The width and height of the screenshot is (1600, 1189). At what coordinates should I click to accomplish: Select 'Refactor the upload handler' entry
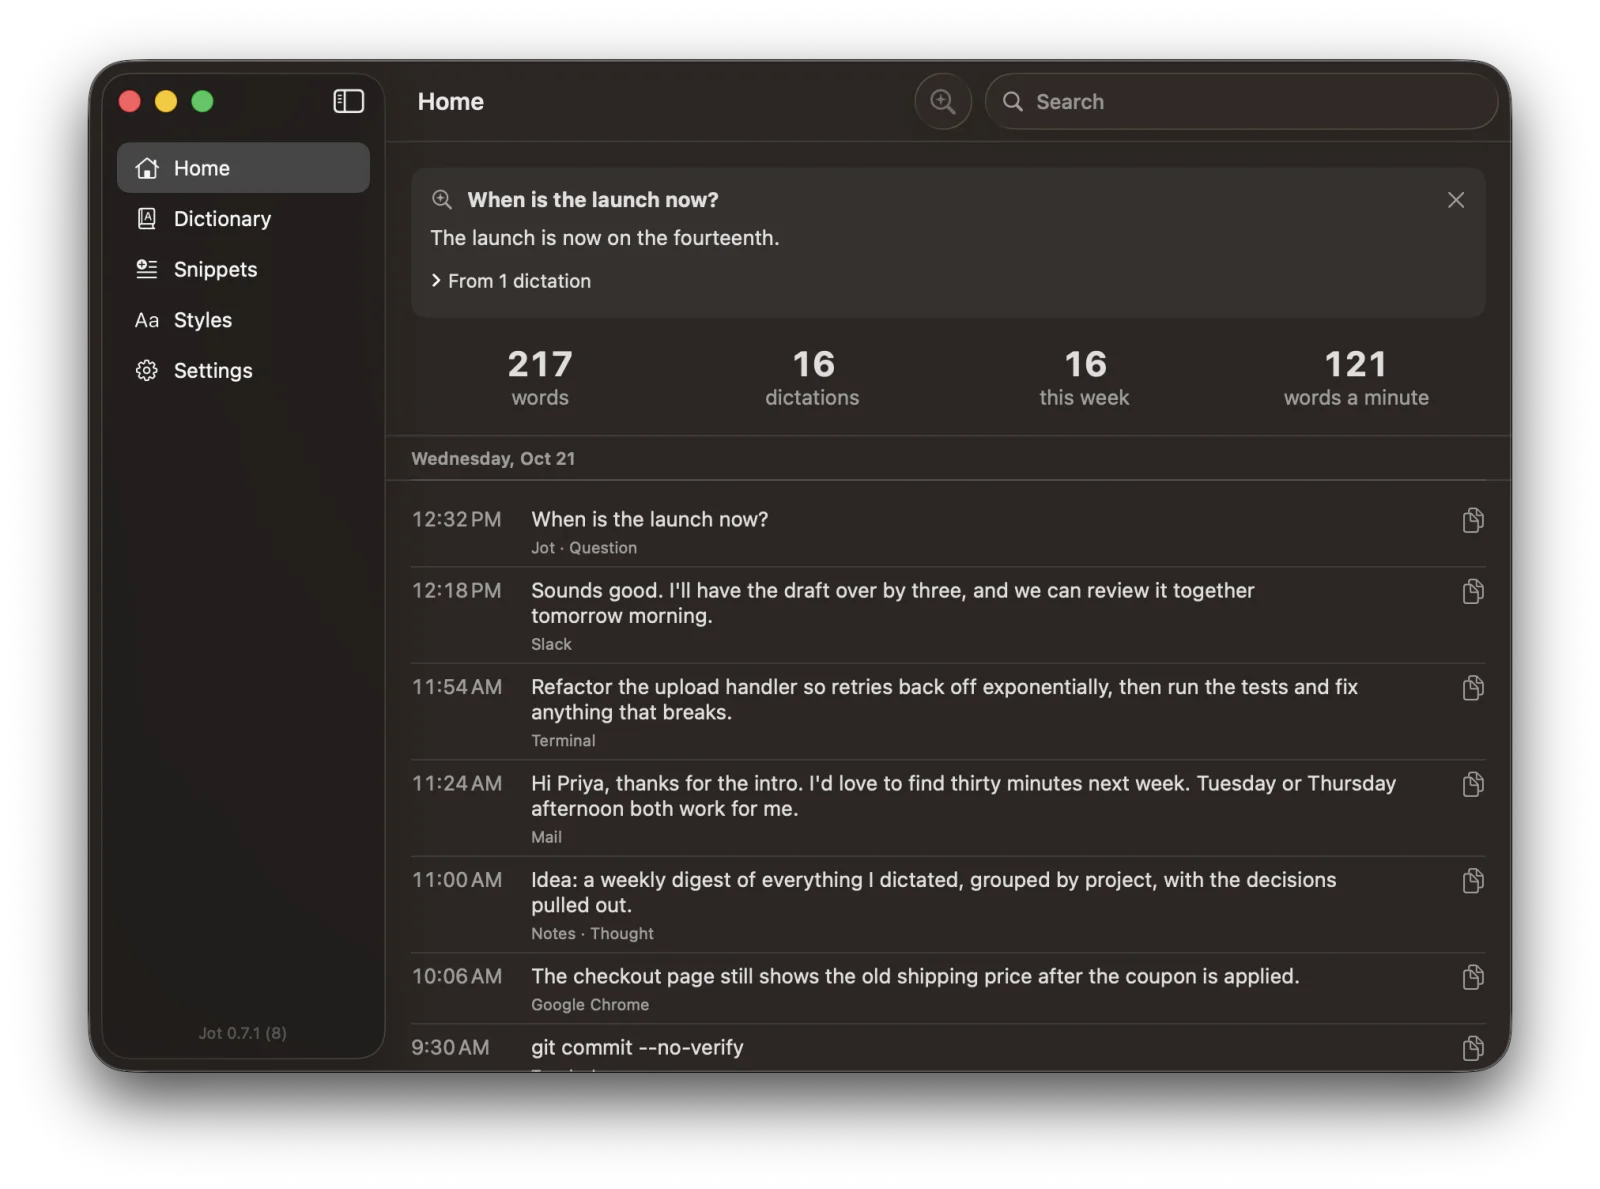coord(948,712)
